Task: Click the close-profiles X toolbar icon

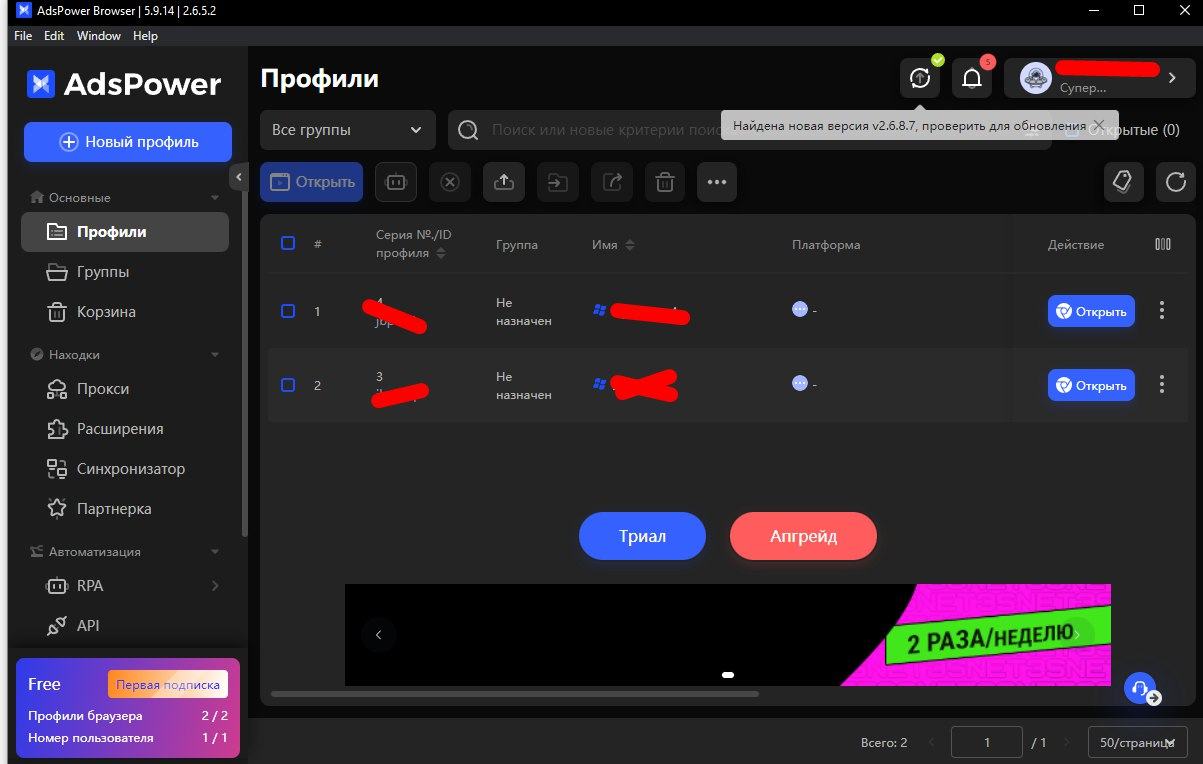Action: [450, 182]
